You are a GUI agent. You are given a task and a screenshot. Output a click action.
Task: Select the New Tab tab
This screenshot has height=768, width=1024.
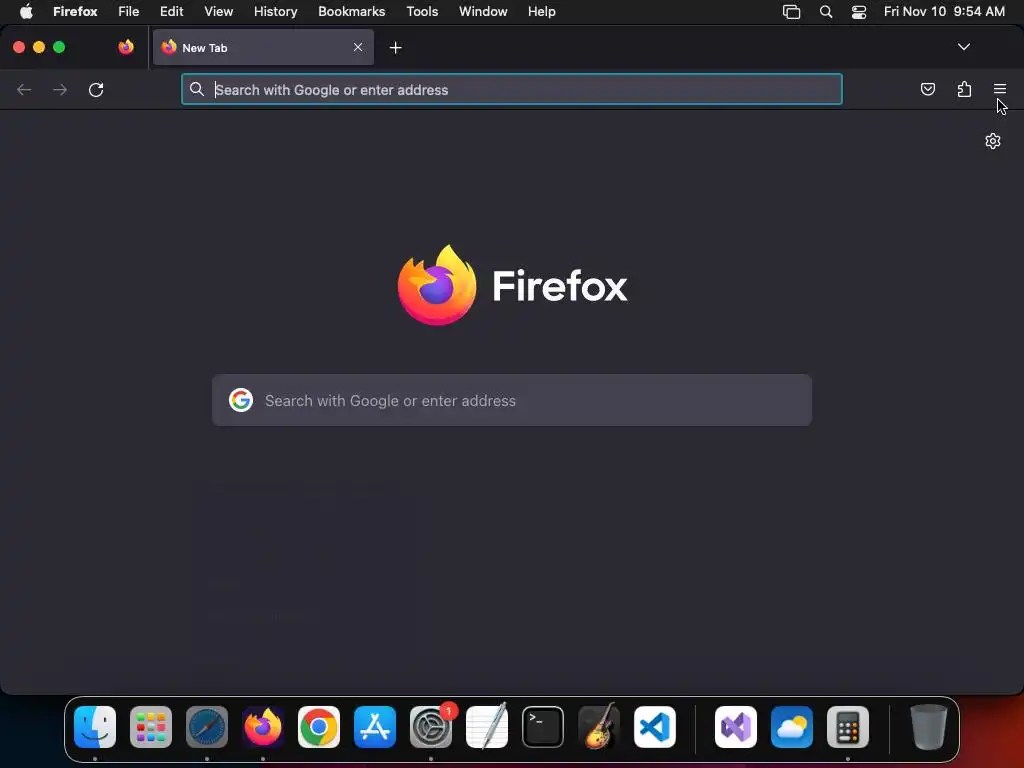click(263, 47)
